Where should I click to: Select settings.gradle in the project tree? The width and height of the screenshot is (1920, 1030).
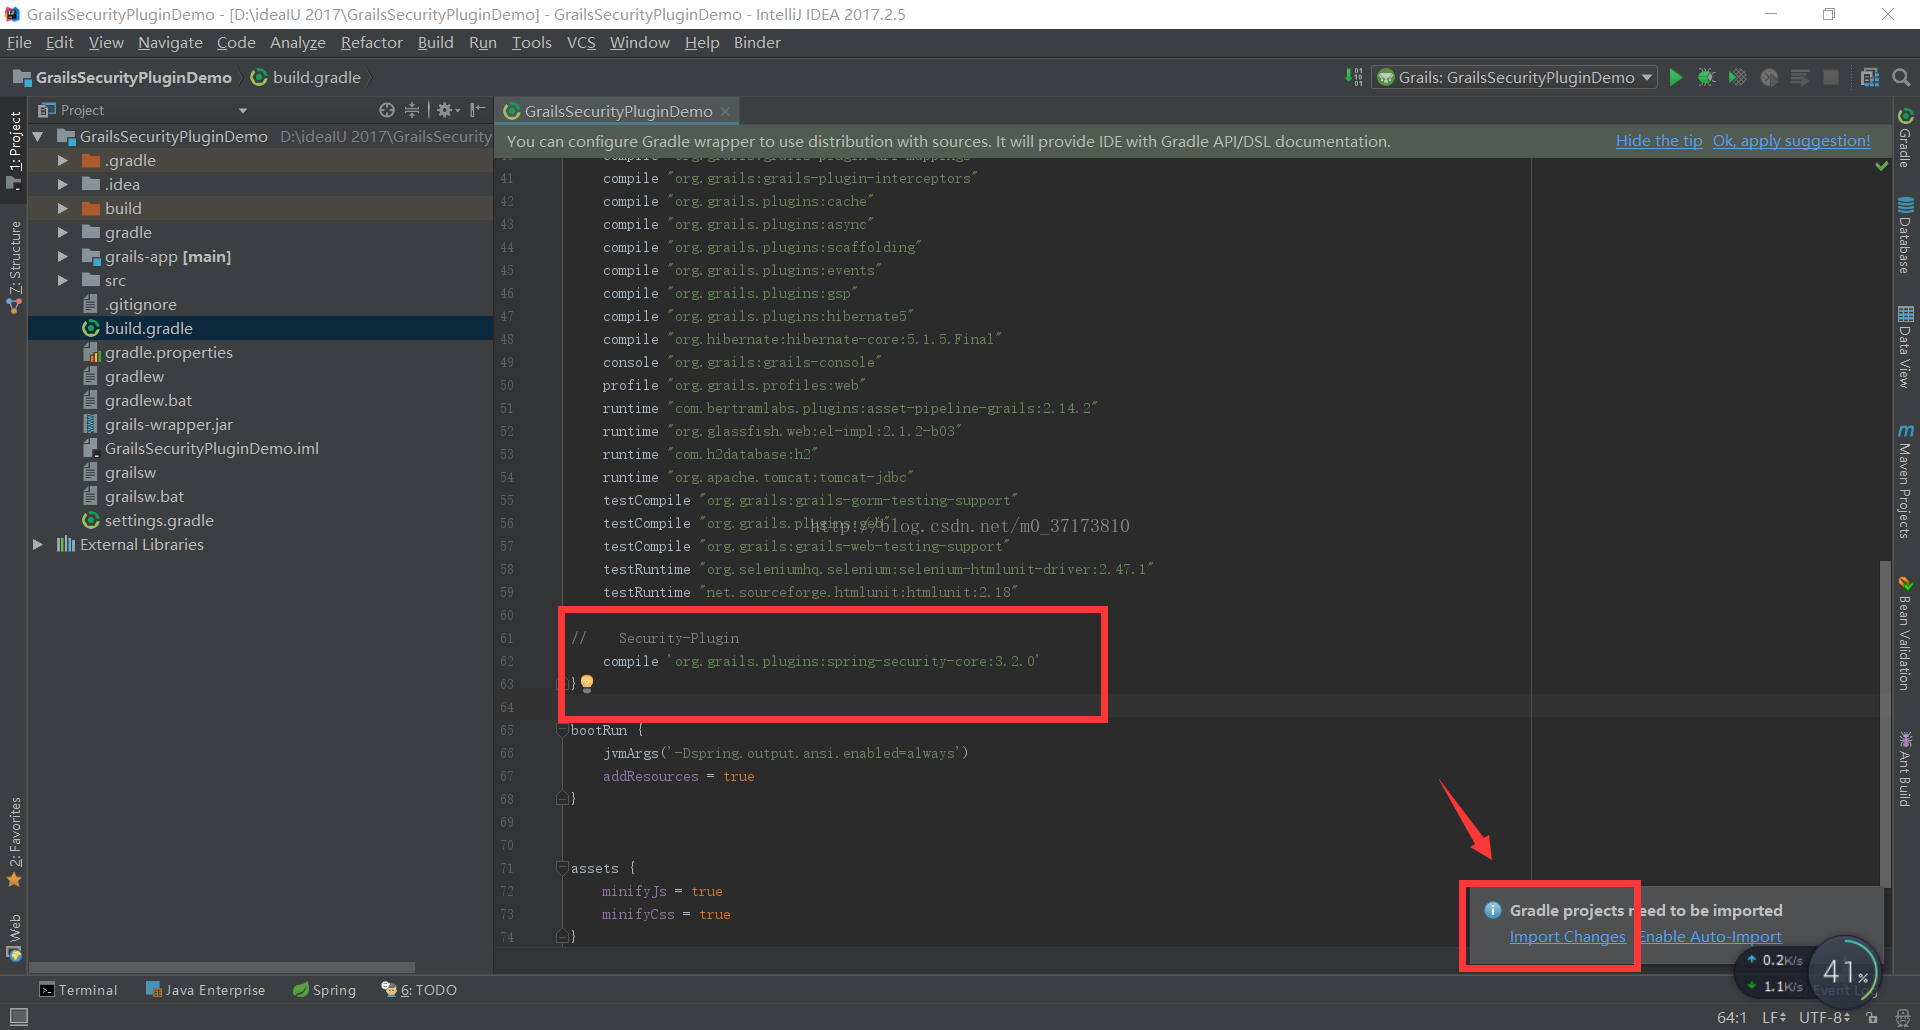tap(159, 520)
